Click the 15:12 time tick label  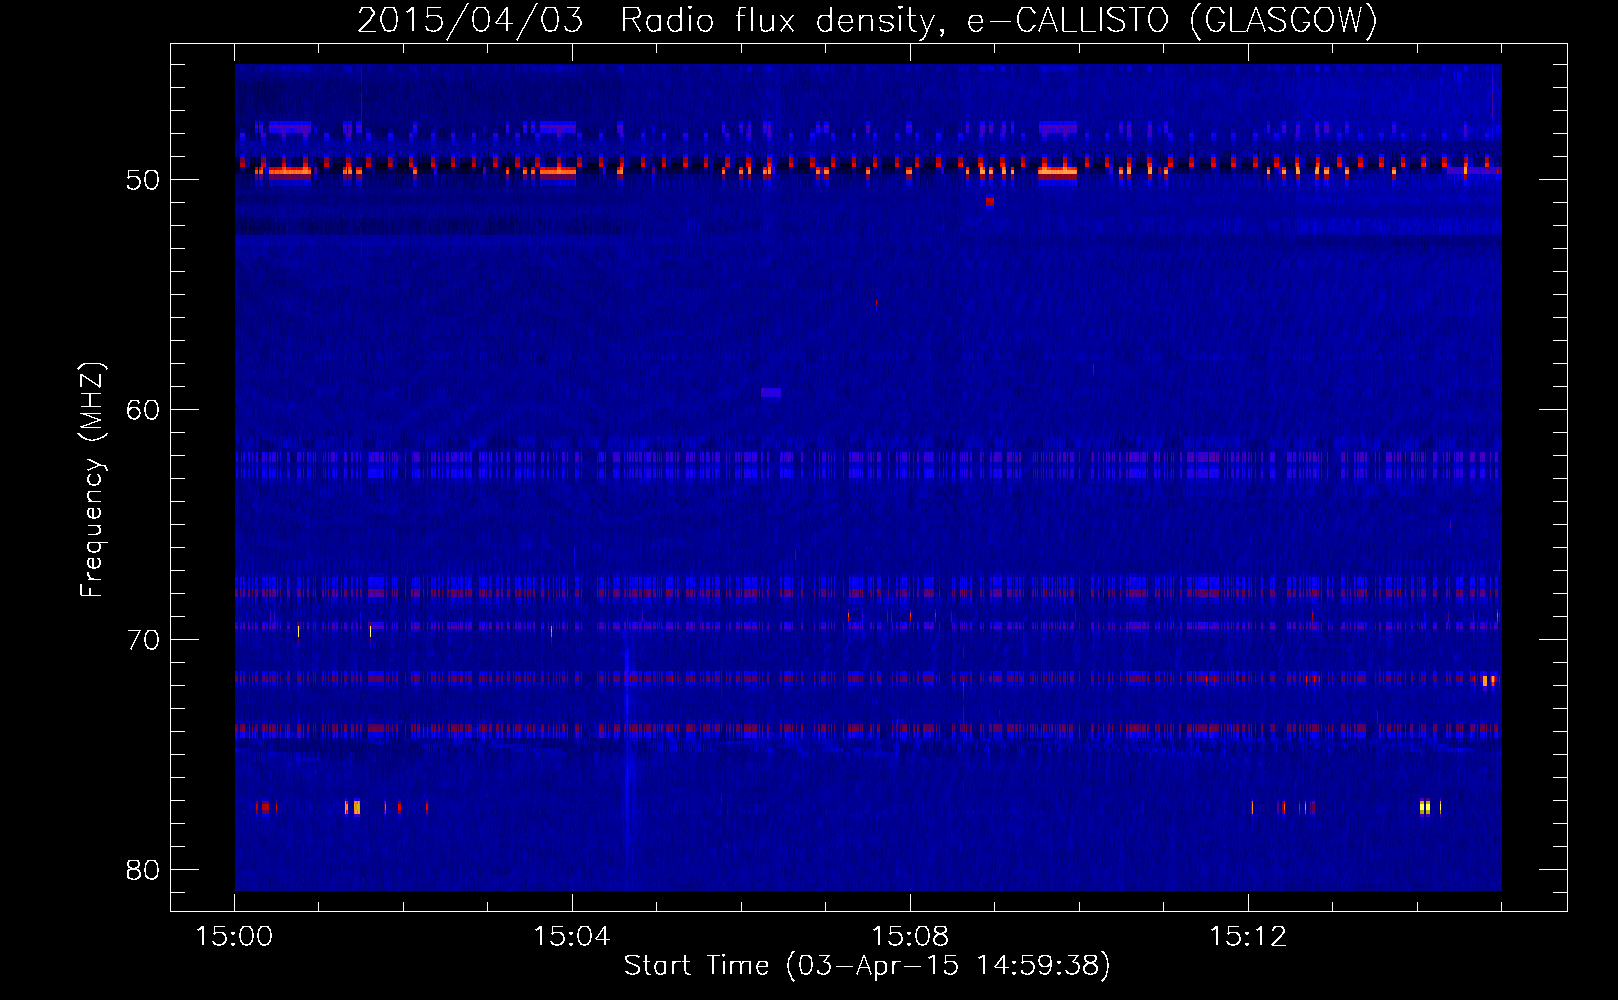tap(1248, 936)
